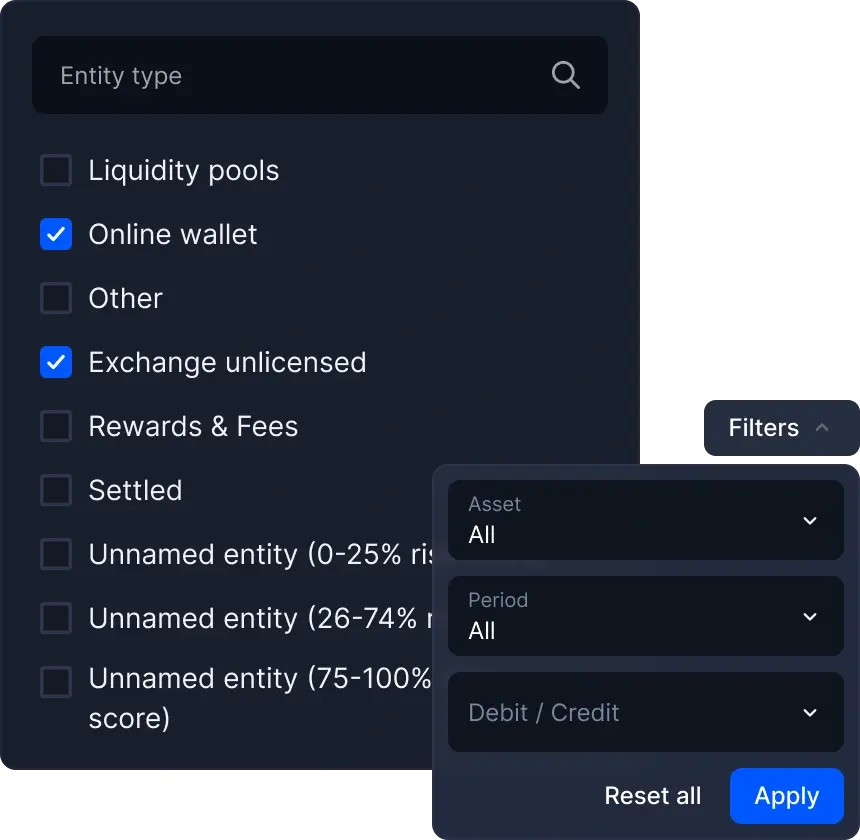Click the Asset dropdown arrow icon
Viewport: 860px width, 840px height.
(810, 520)
